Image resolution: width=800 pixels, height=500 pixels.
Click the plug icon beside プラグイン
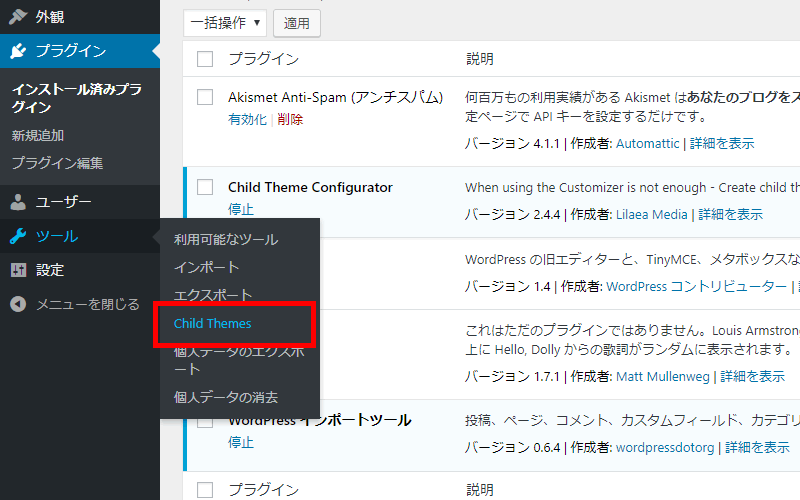(x=18, y=51)
